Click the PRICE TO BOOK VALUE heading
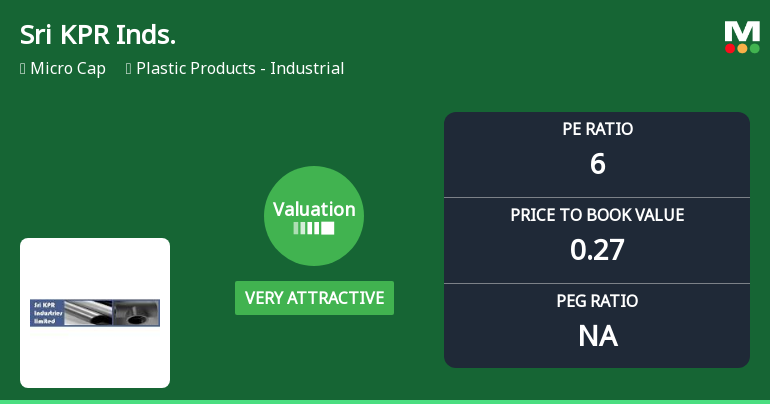This screenshot has width=770, height=404. tap(597, 215)
